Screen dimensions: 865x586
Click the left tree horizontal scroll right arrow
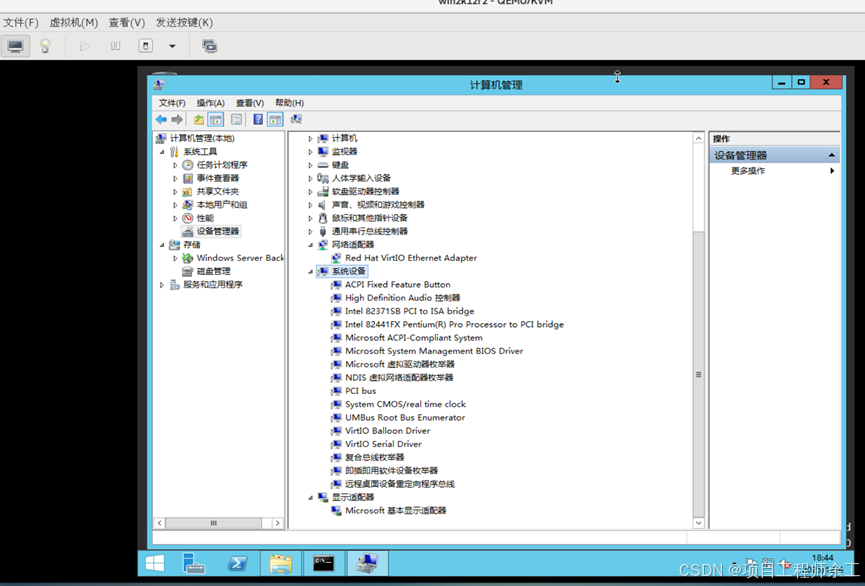278,523
